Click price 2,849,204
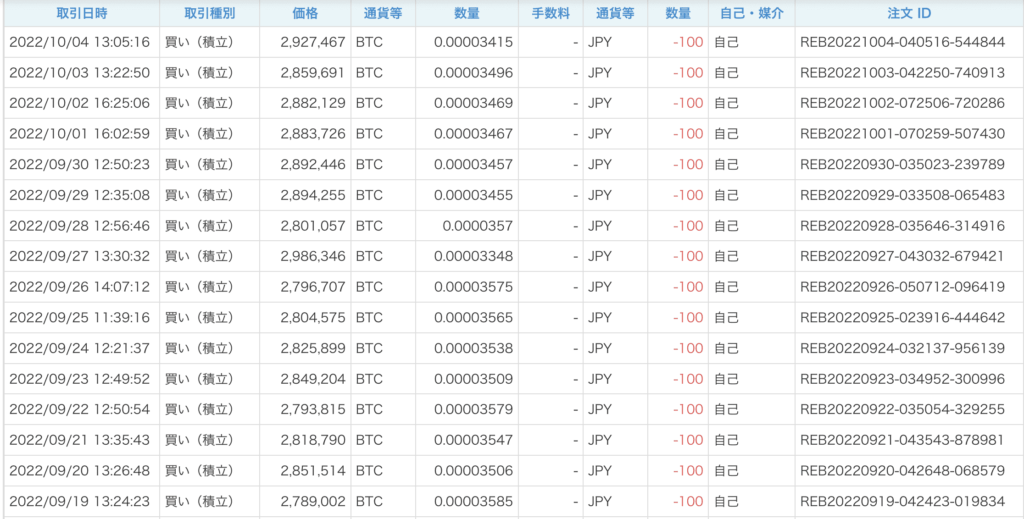The width and height of the screenshot is (1024, 519). (313, 379)
